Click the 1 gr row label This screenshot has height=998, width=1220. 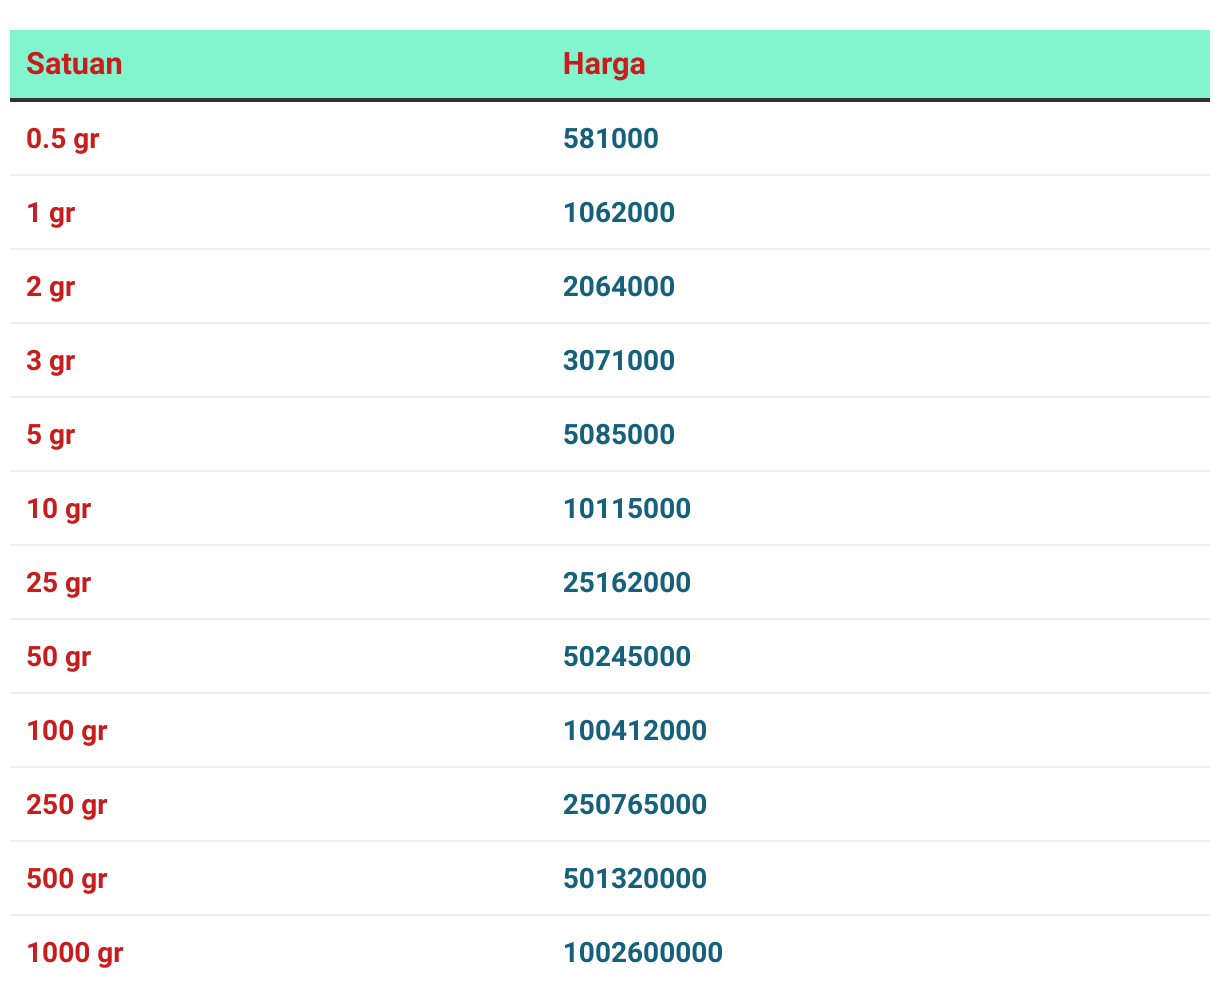point(51,212)
